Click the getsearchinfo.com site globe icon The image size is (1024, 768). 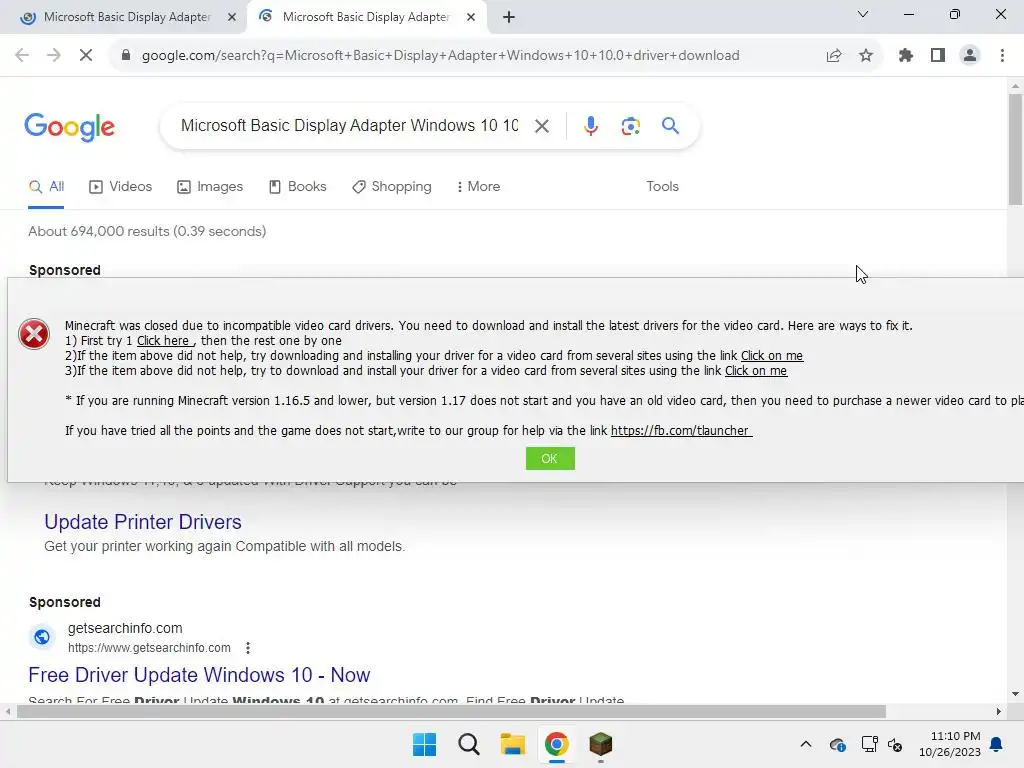42,637
